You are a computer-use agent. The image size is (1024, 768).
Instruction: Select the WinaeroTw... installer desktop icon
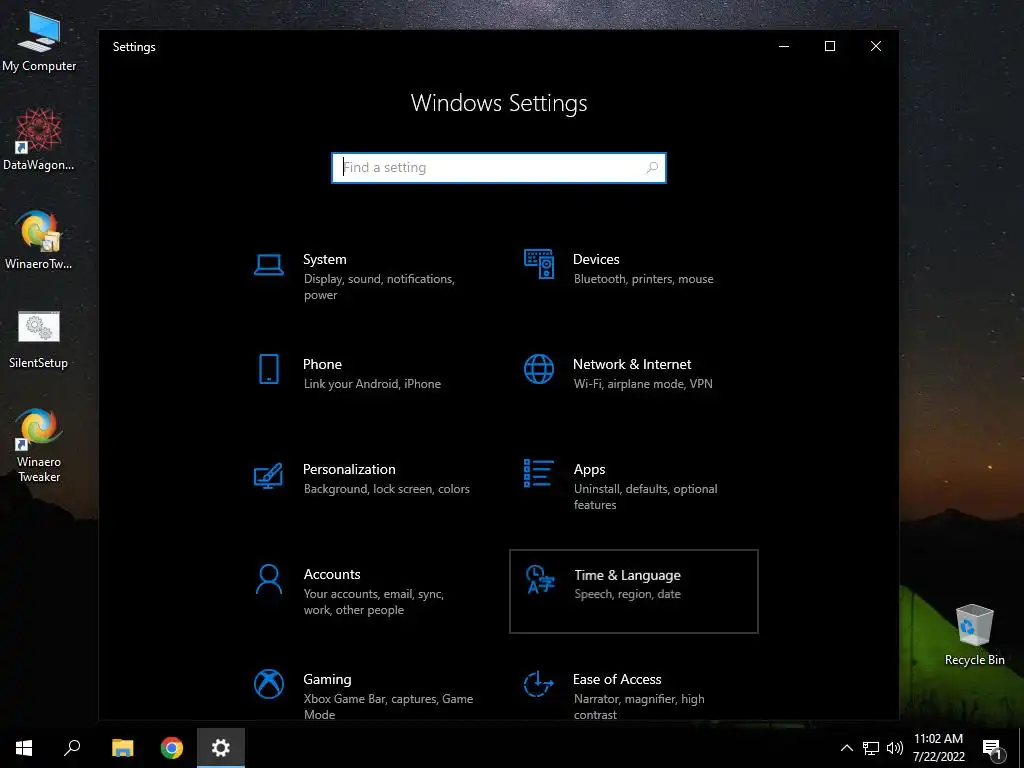(39, 240)
